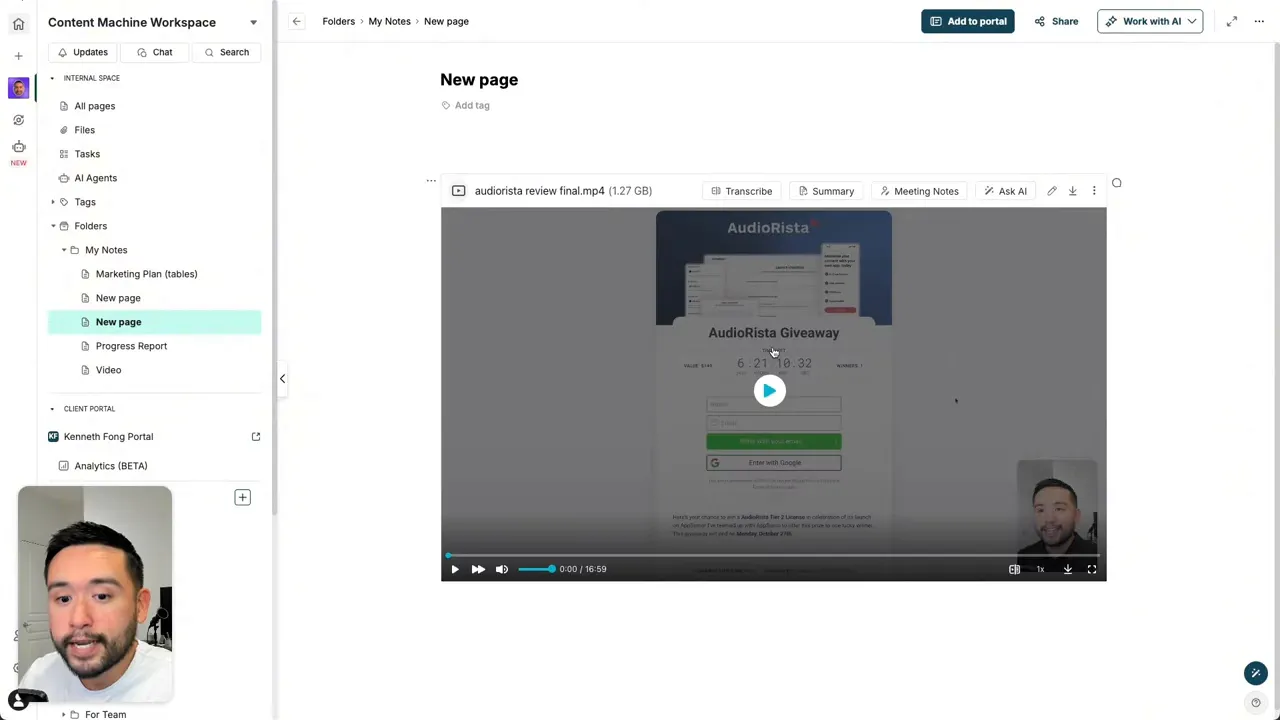Click the Add to portal button

967,21
